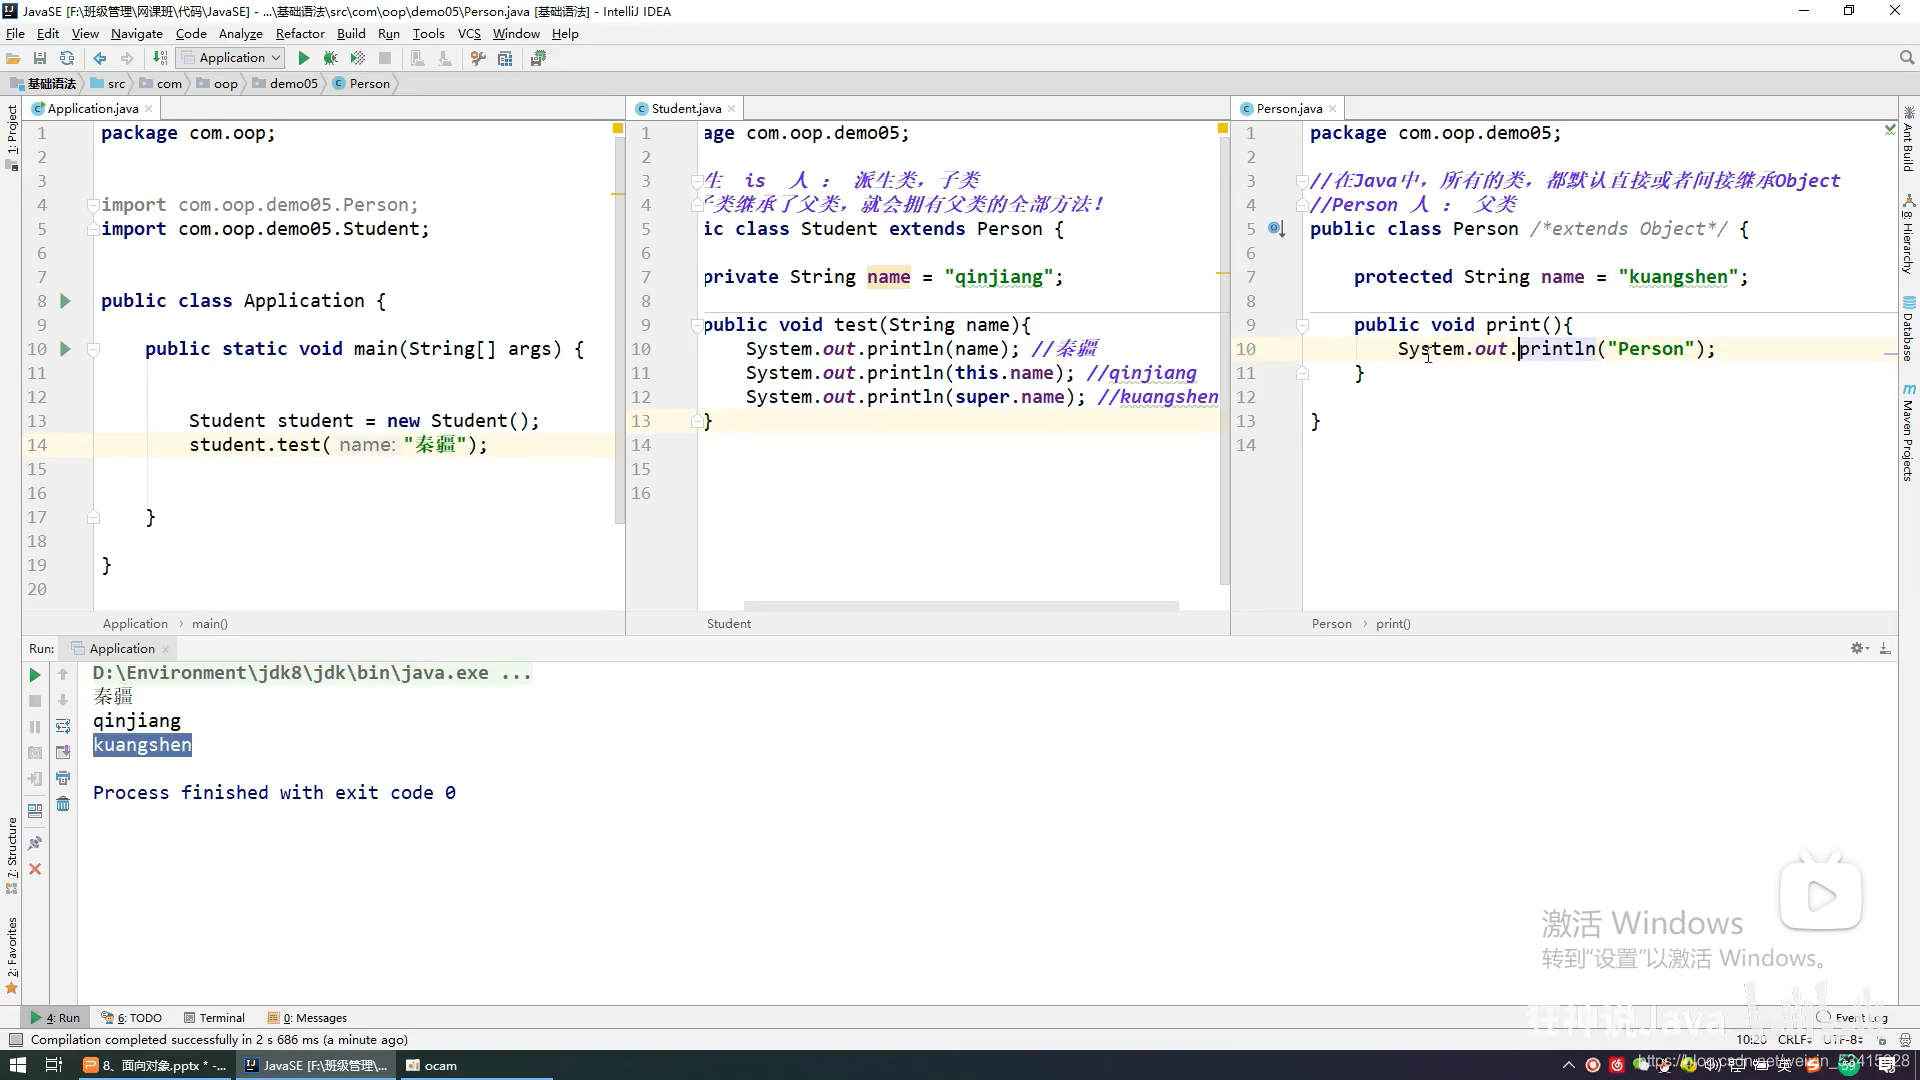
Task: Click the Refactor menu item
Action: [299, 33]
